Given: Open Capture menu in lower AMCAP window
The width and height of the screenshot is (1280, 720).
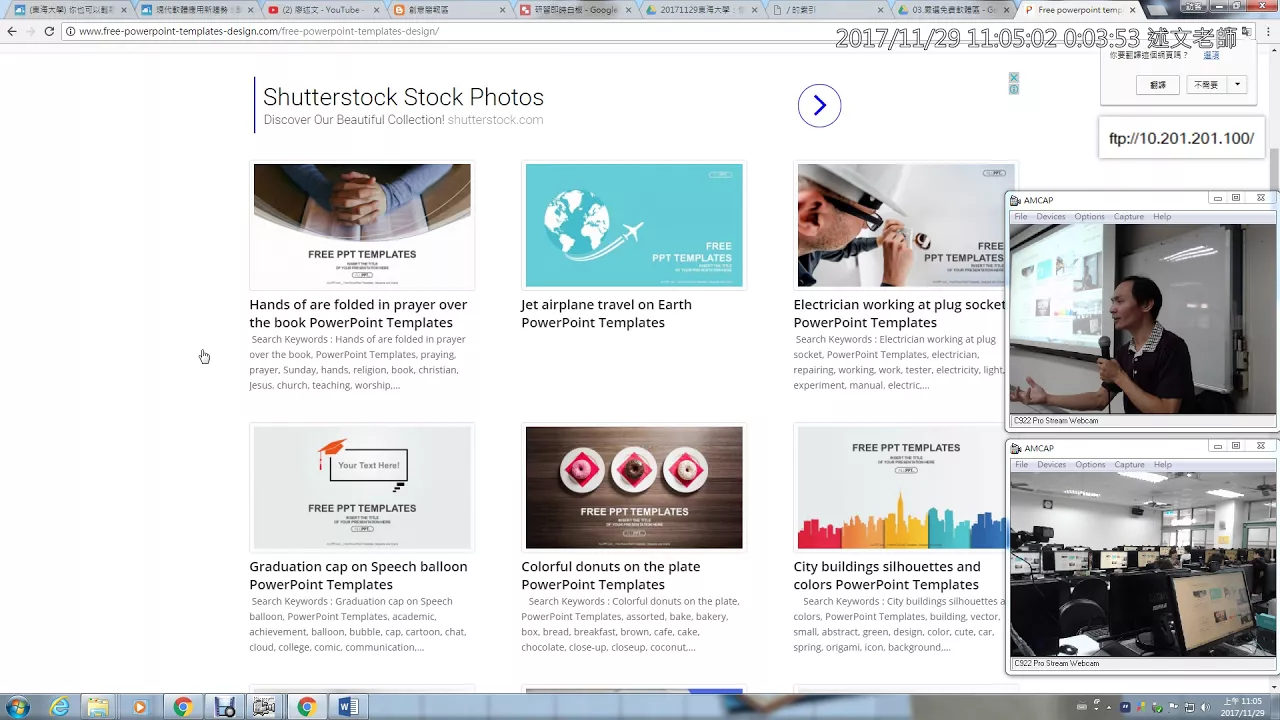Looking at the screenshot, I should point(1128,465).
